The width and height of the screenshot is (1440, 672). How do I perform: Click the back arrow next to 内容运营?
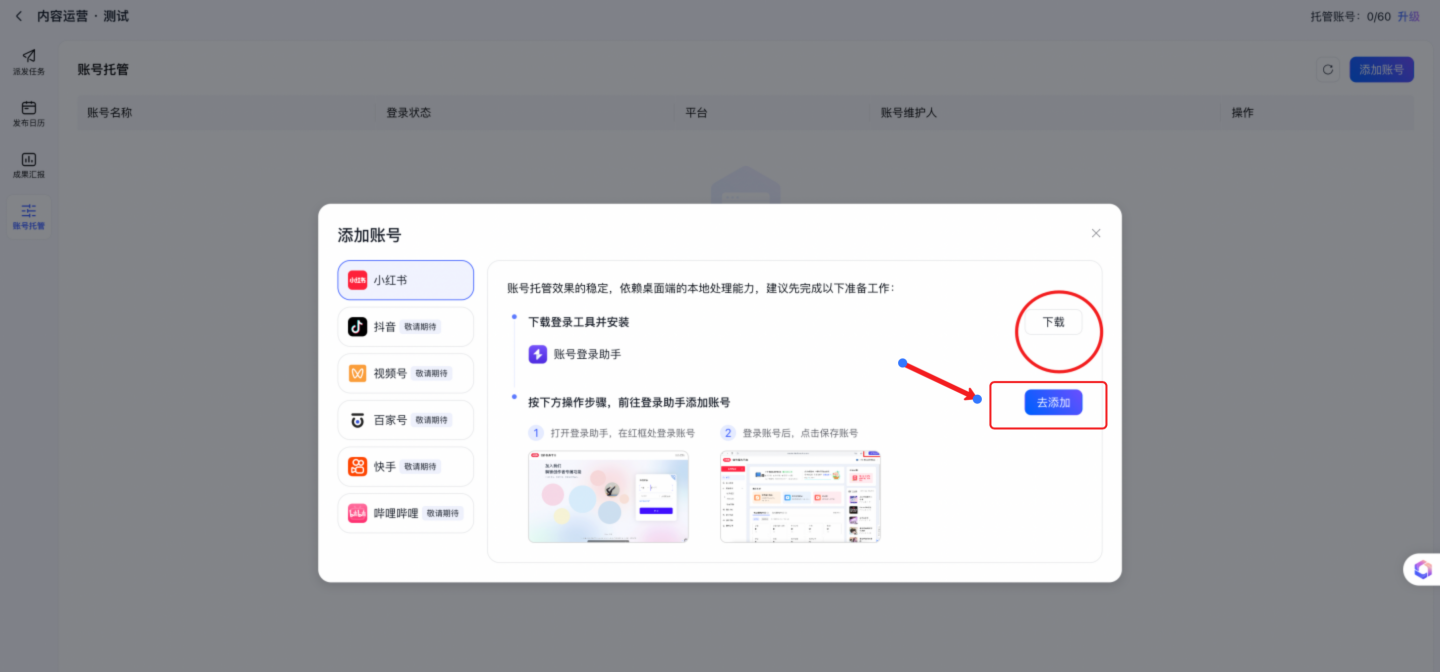[x=18, y=16]
